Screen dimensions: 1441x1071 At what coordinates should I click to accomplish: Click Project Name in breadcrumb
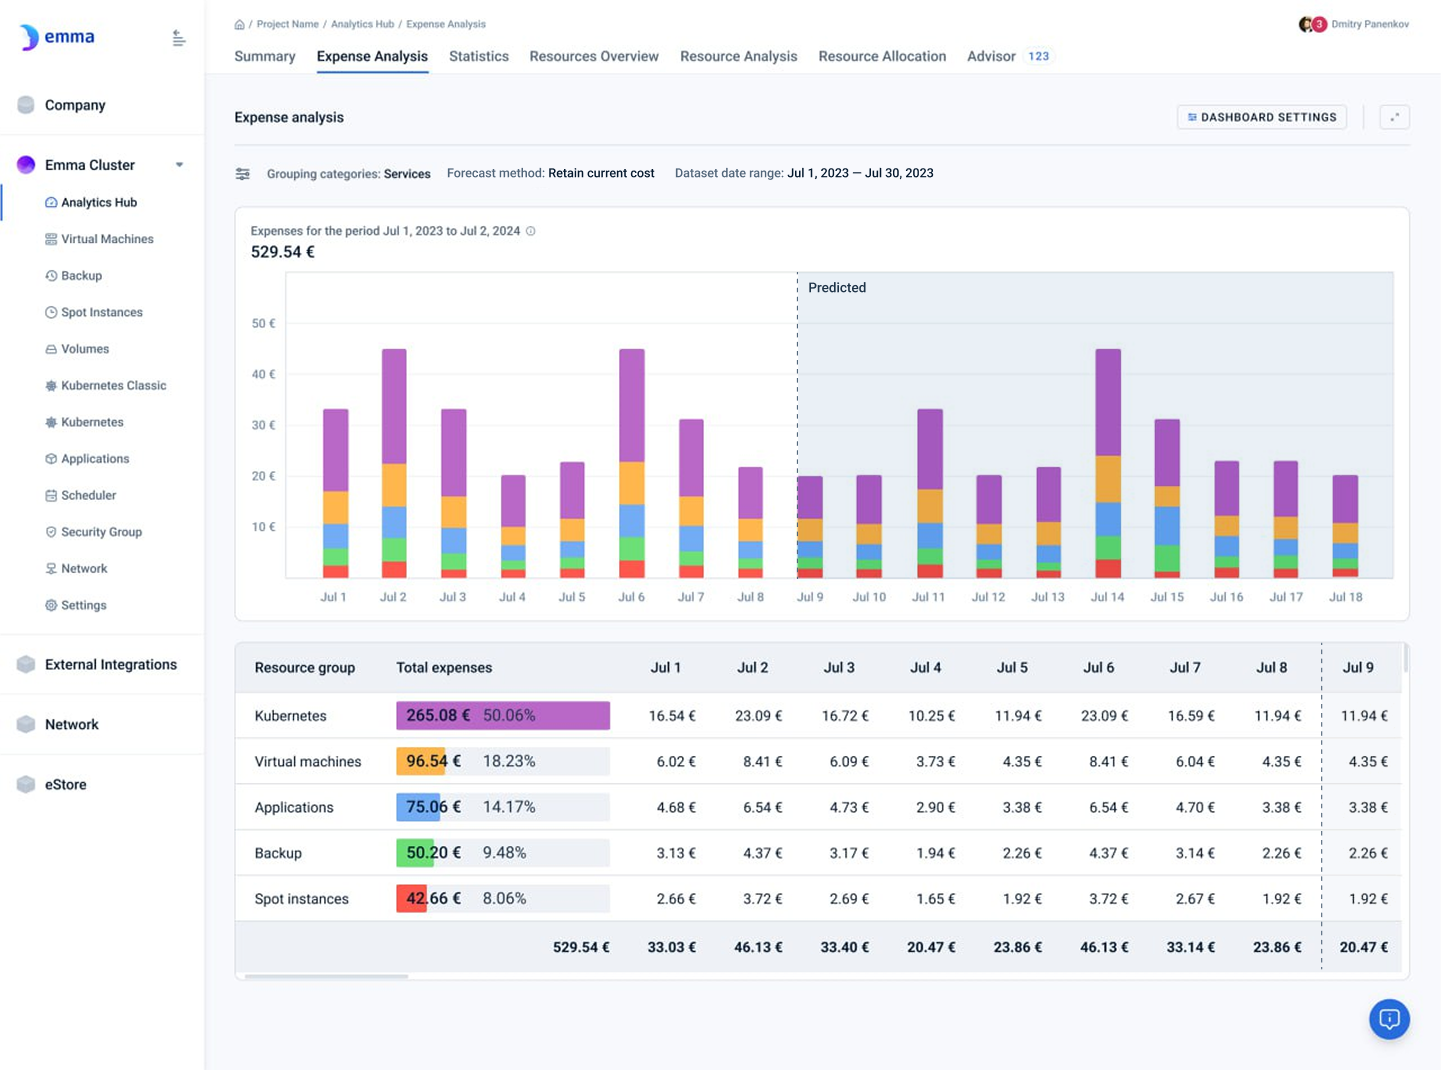coord(288,24)
